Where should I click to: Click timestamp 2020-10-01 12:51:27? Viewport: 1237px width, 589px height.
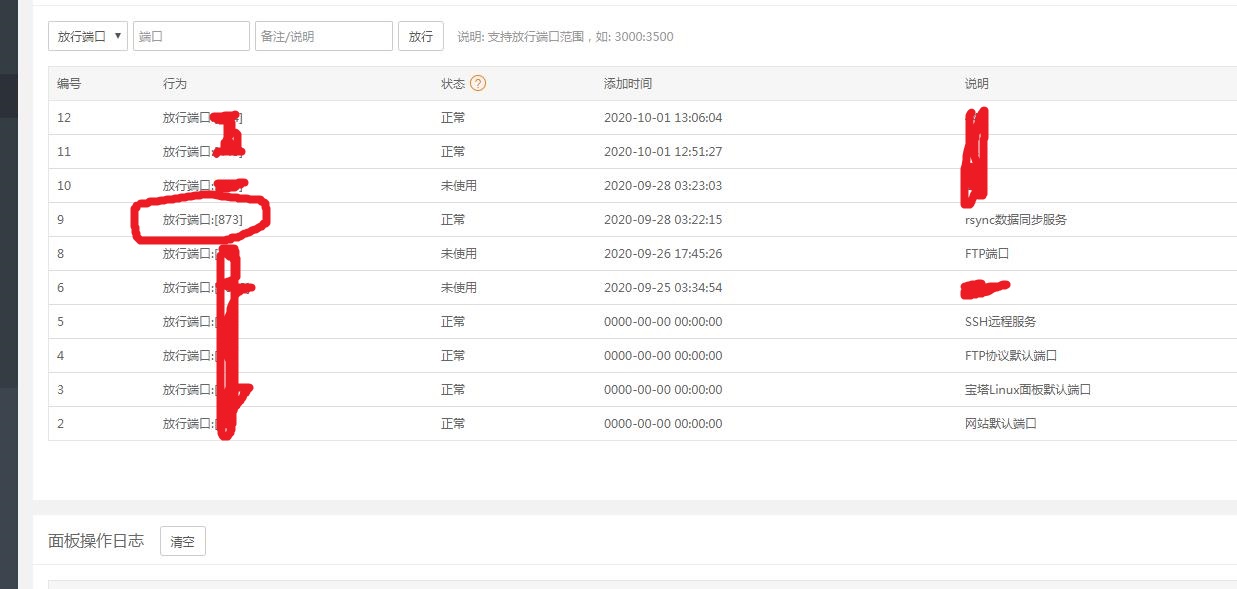(x=663, y=151)
